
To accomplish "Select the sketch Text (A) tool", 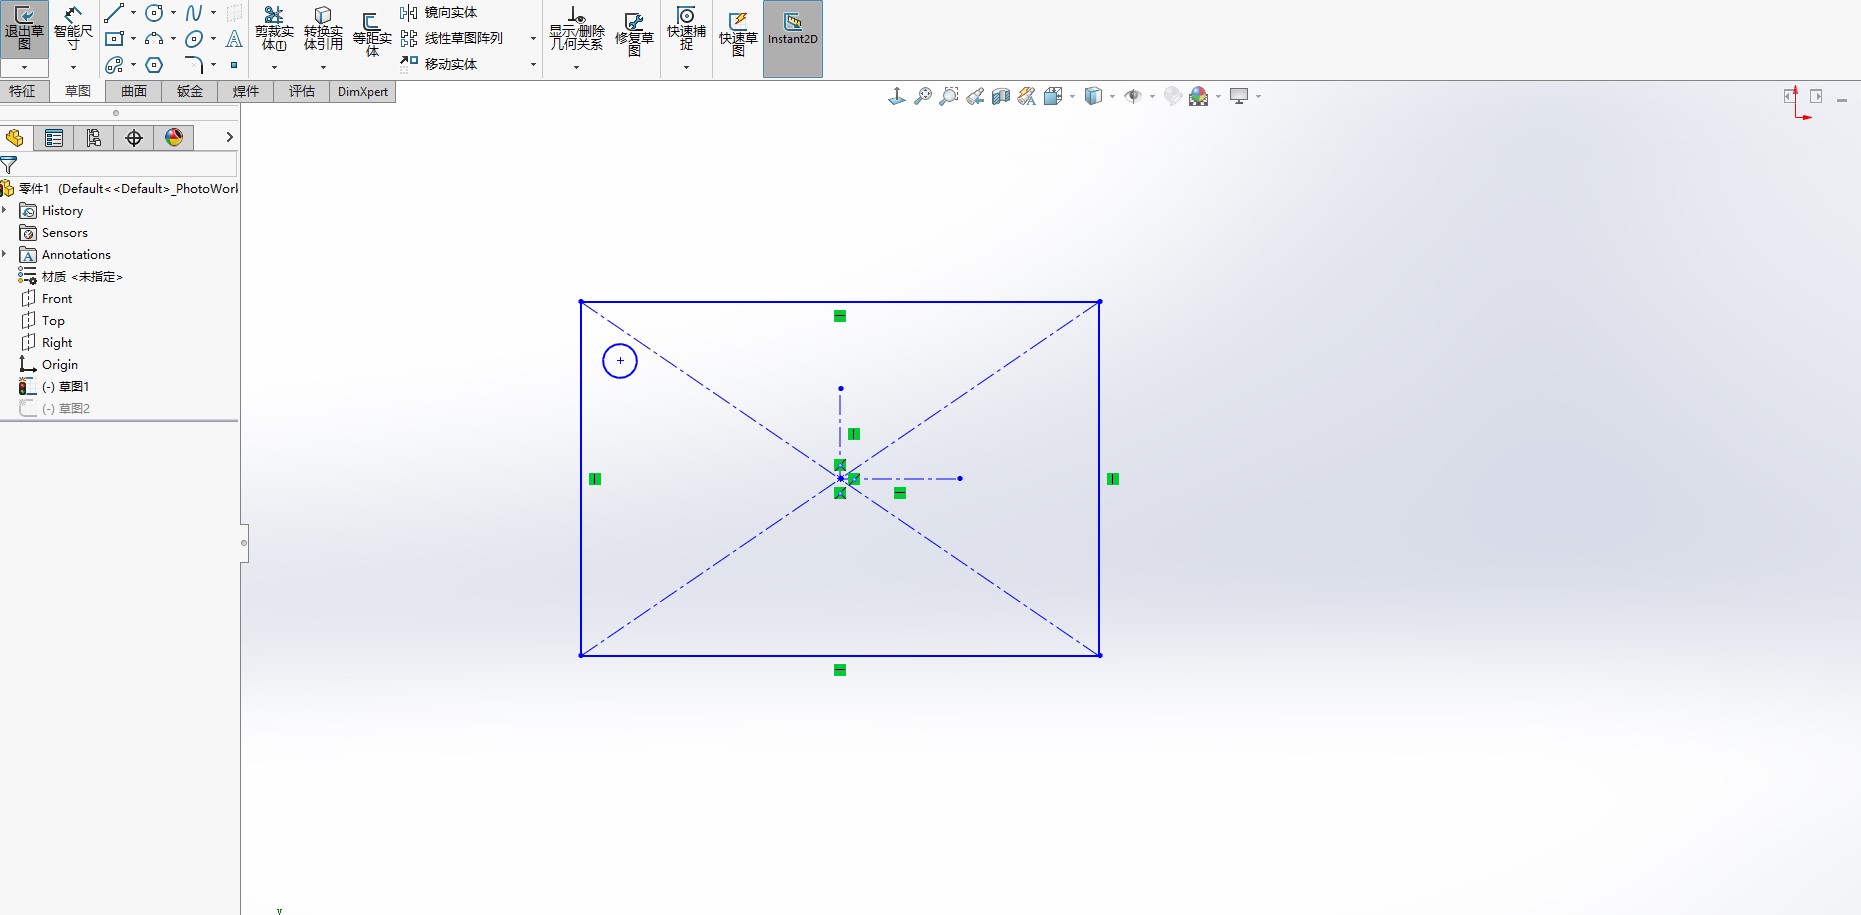I will pos(234,39).
